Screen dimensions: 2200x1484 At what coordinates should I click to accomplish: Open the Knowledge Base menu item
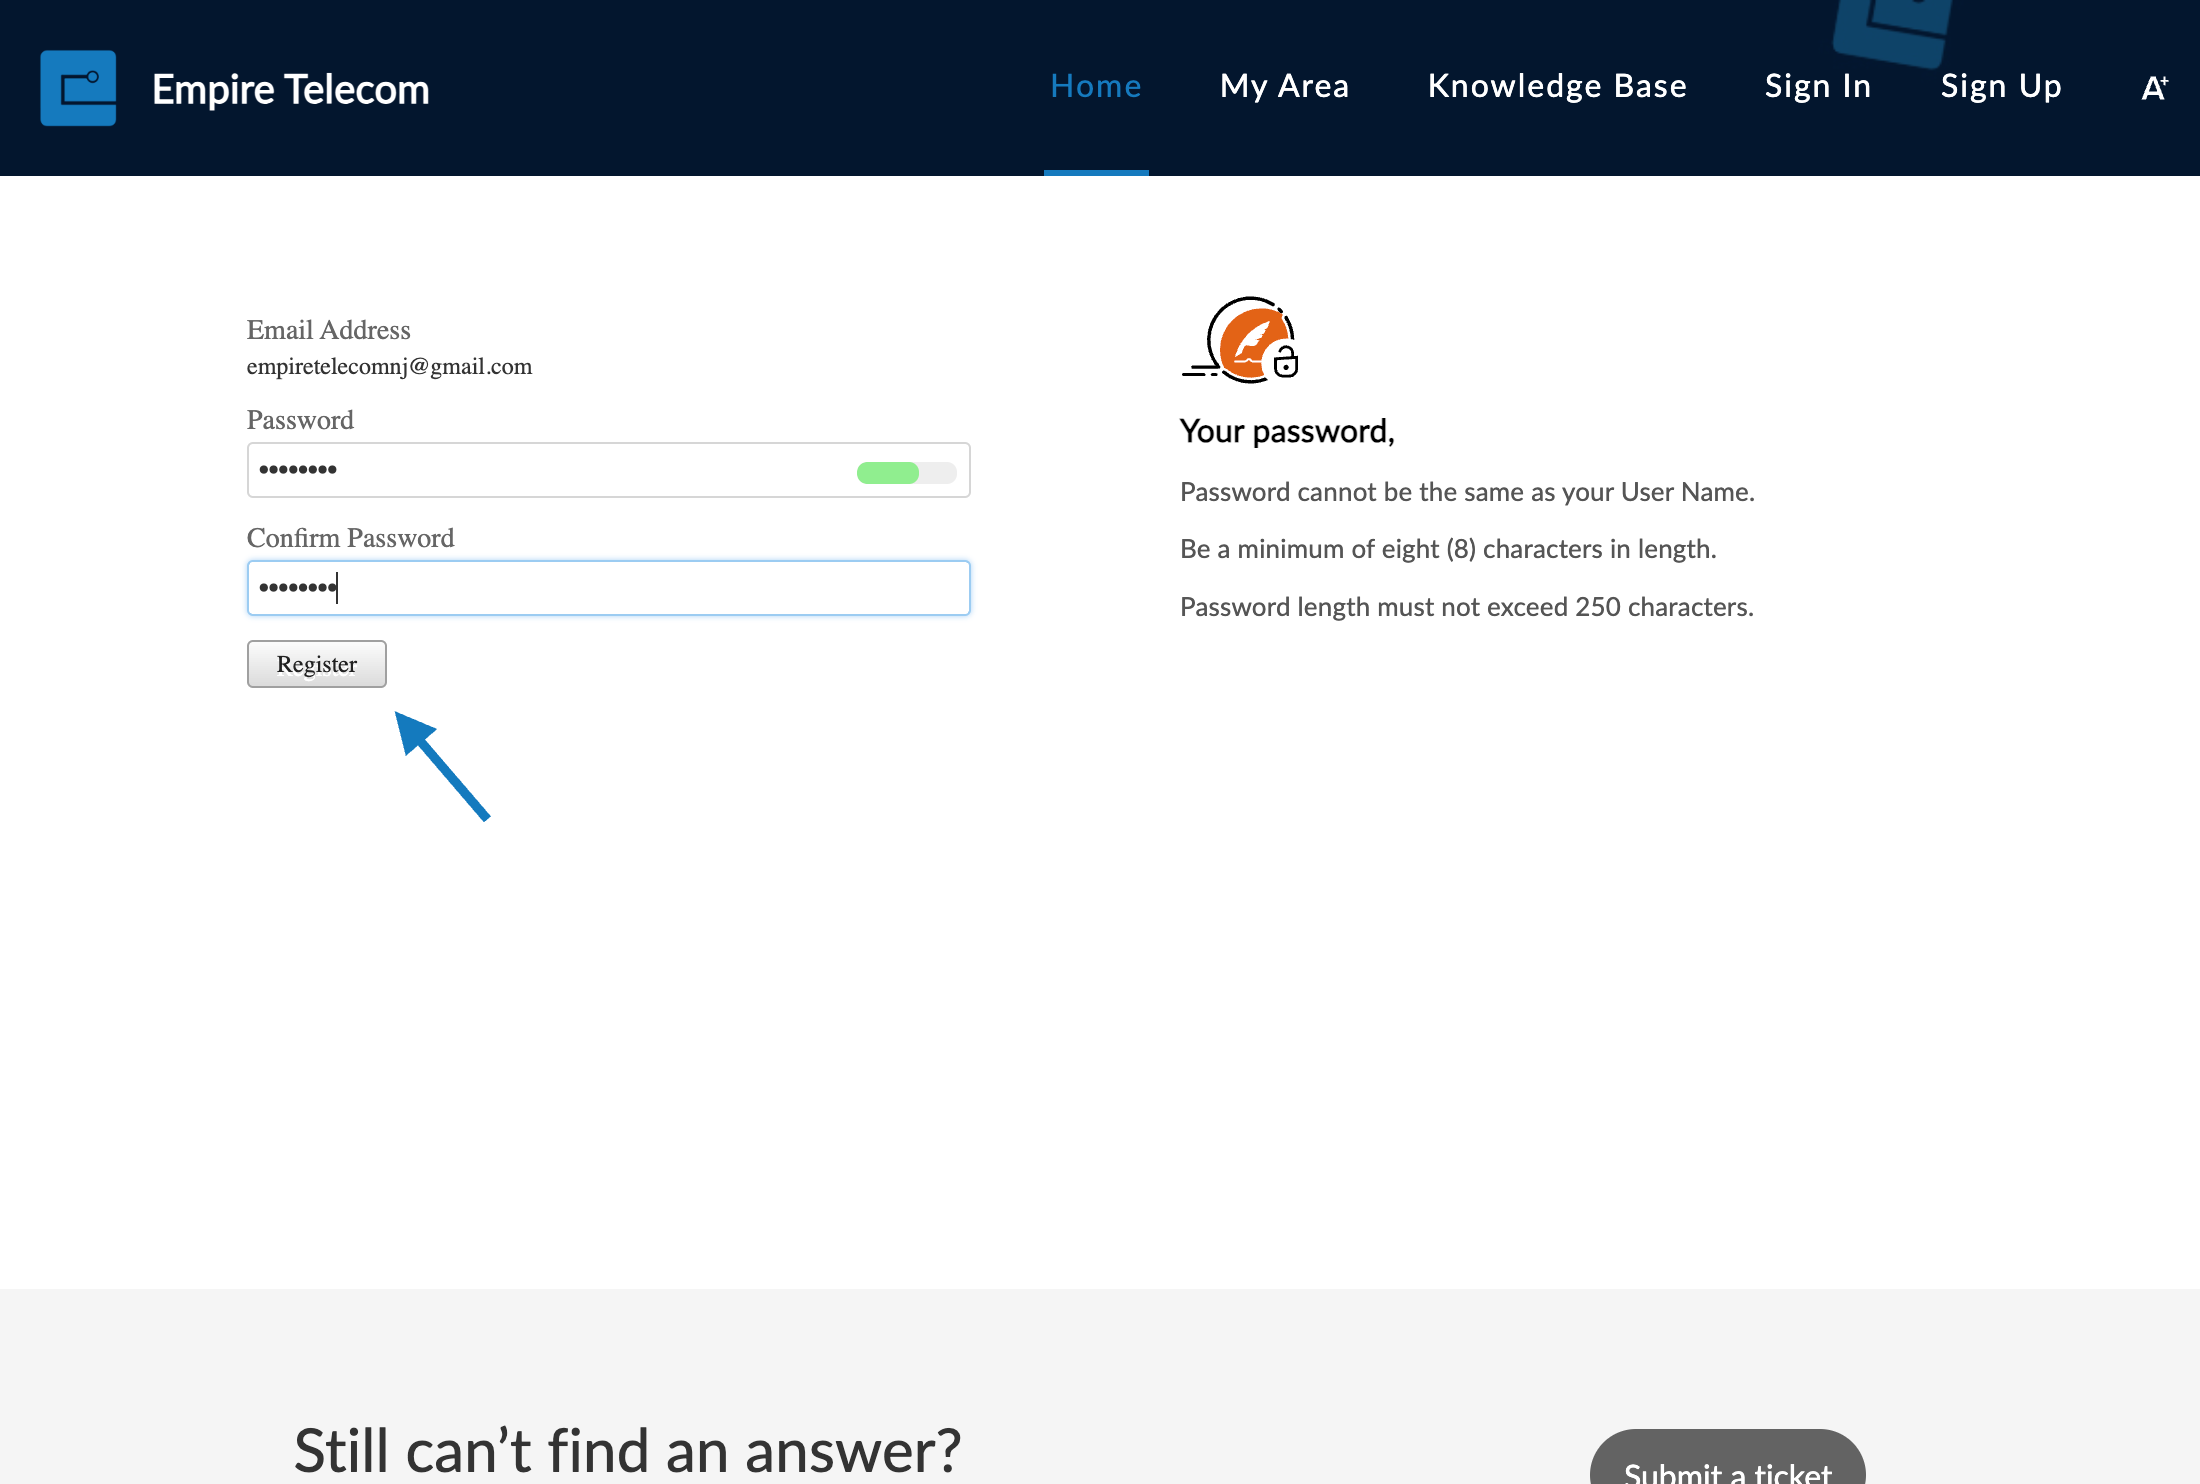(1557, 87)
